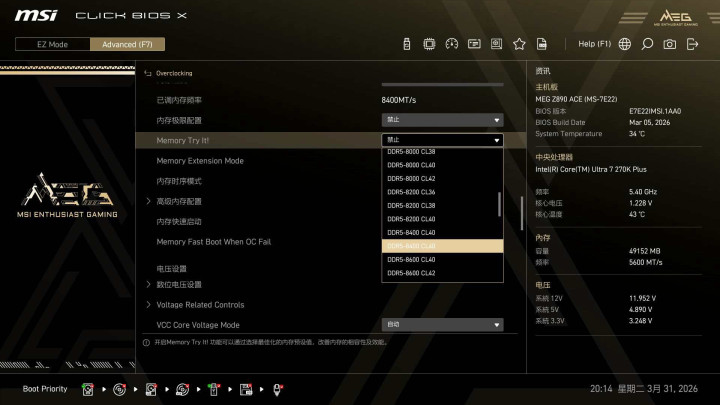Image resolution: width=720 pixels, height=405 pixels.
Task: Open the card-shaped toolbar icon beside the gauge
Action: tap(474, 44)
